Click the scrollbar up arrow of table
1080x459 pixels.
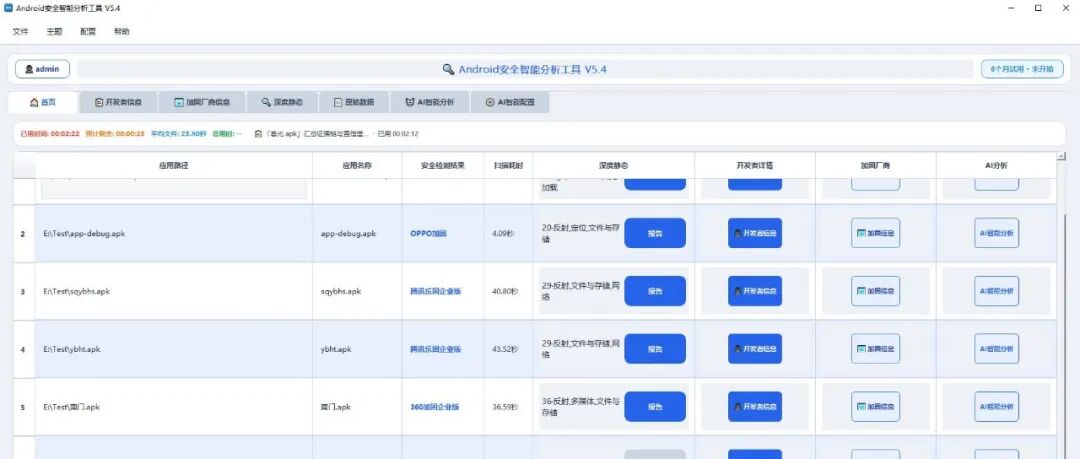pos(1061,156)
